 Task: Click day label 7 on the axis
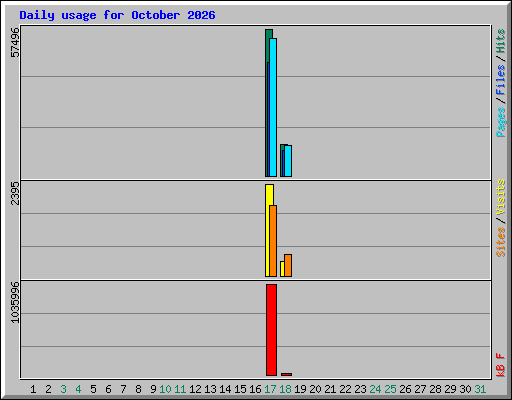click(x=123, y=389)
